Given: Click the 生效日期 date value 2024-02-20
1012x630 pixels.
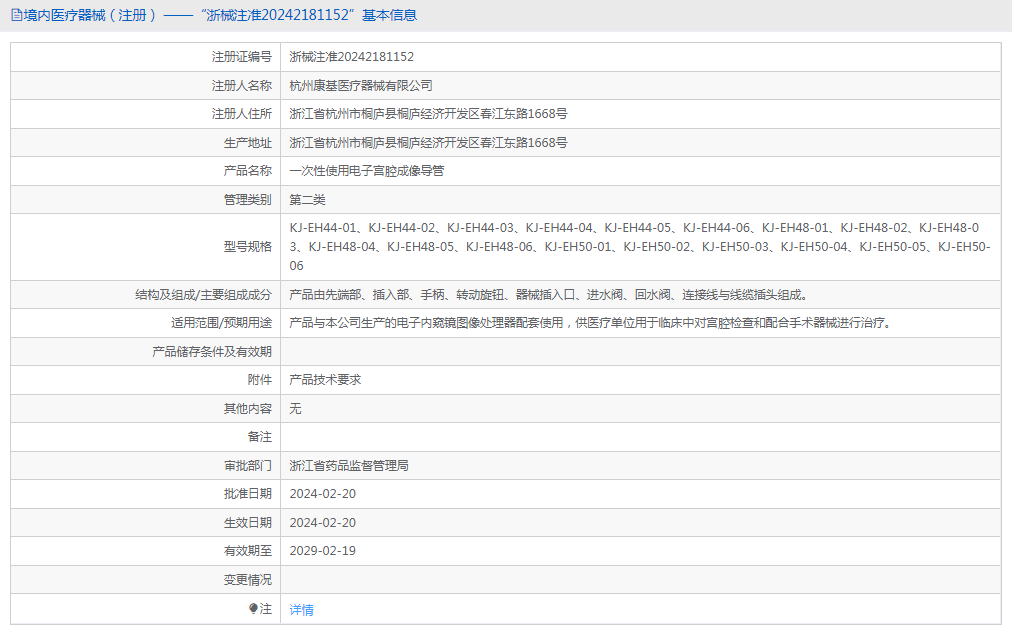Looking at the screenshot, I should tap(323, 523).
